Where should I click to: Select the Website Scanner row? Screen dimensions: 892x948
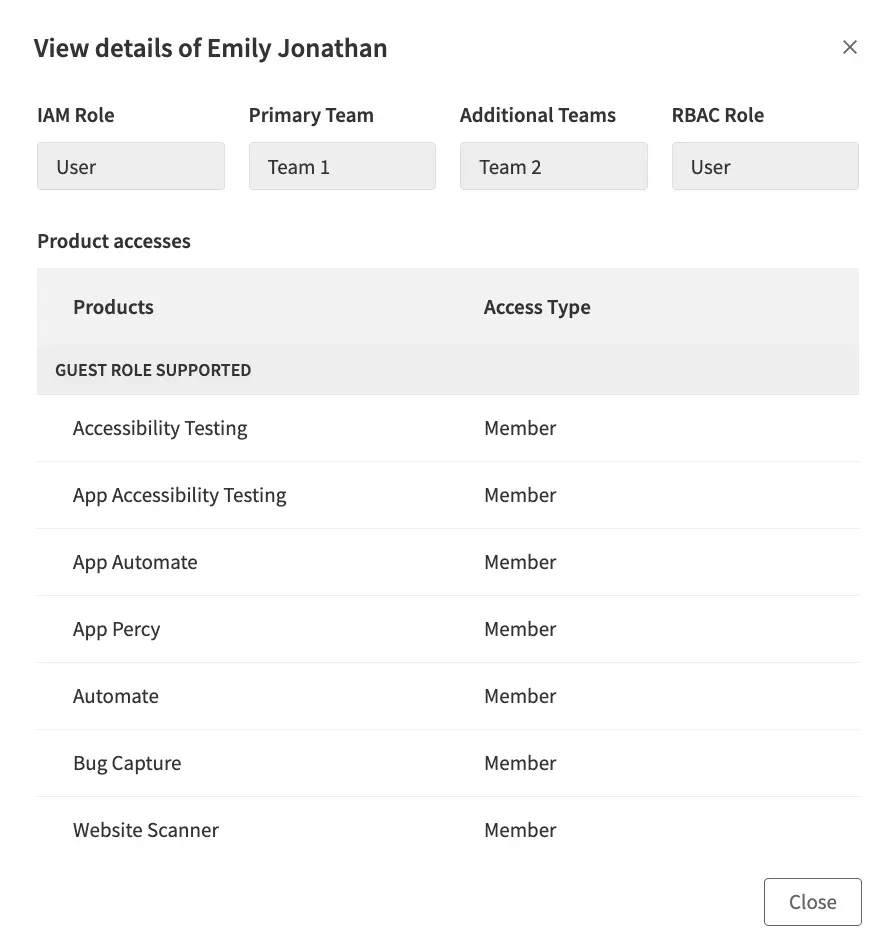click(x=145, y=830)
